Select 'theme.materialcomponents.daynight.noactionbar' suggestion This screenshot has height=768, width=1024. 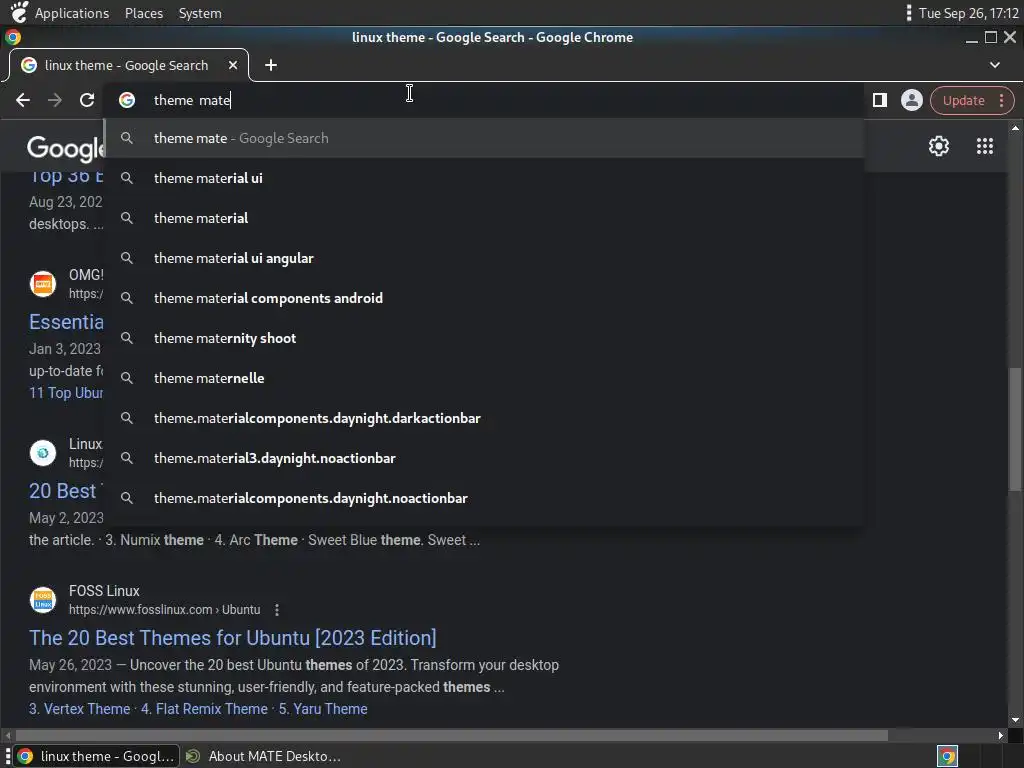(x=484, y=498)
